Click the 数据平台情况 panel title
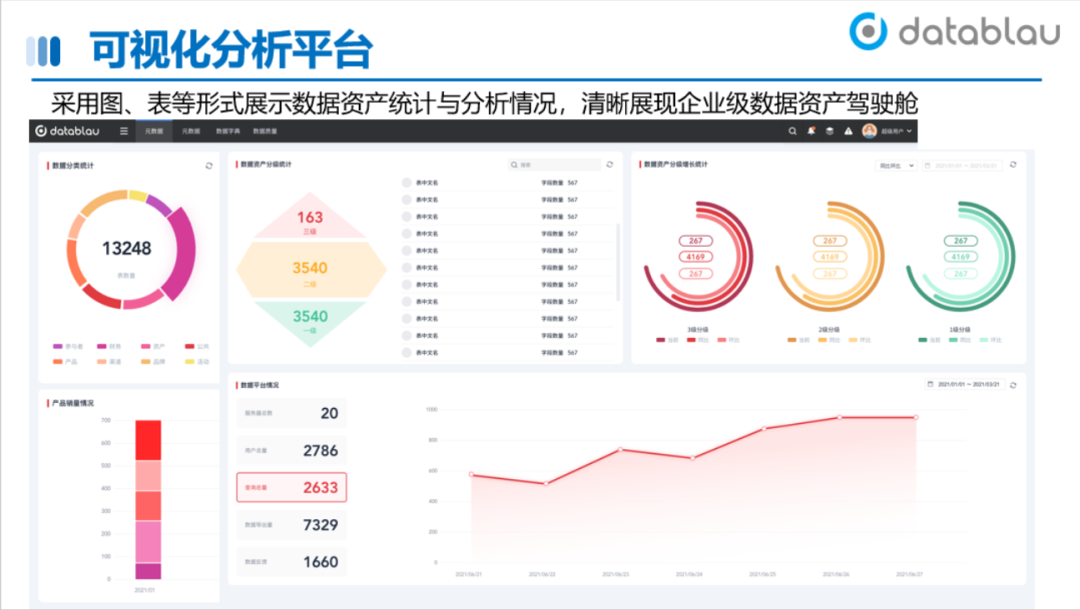The width and height of the screenshot is (1080, 610). point(260,385)
